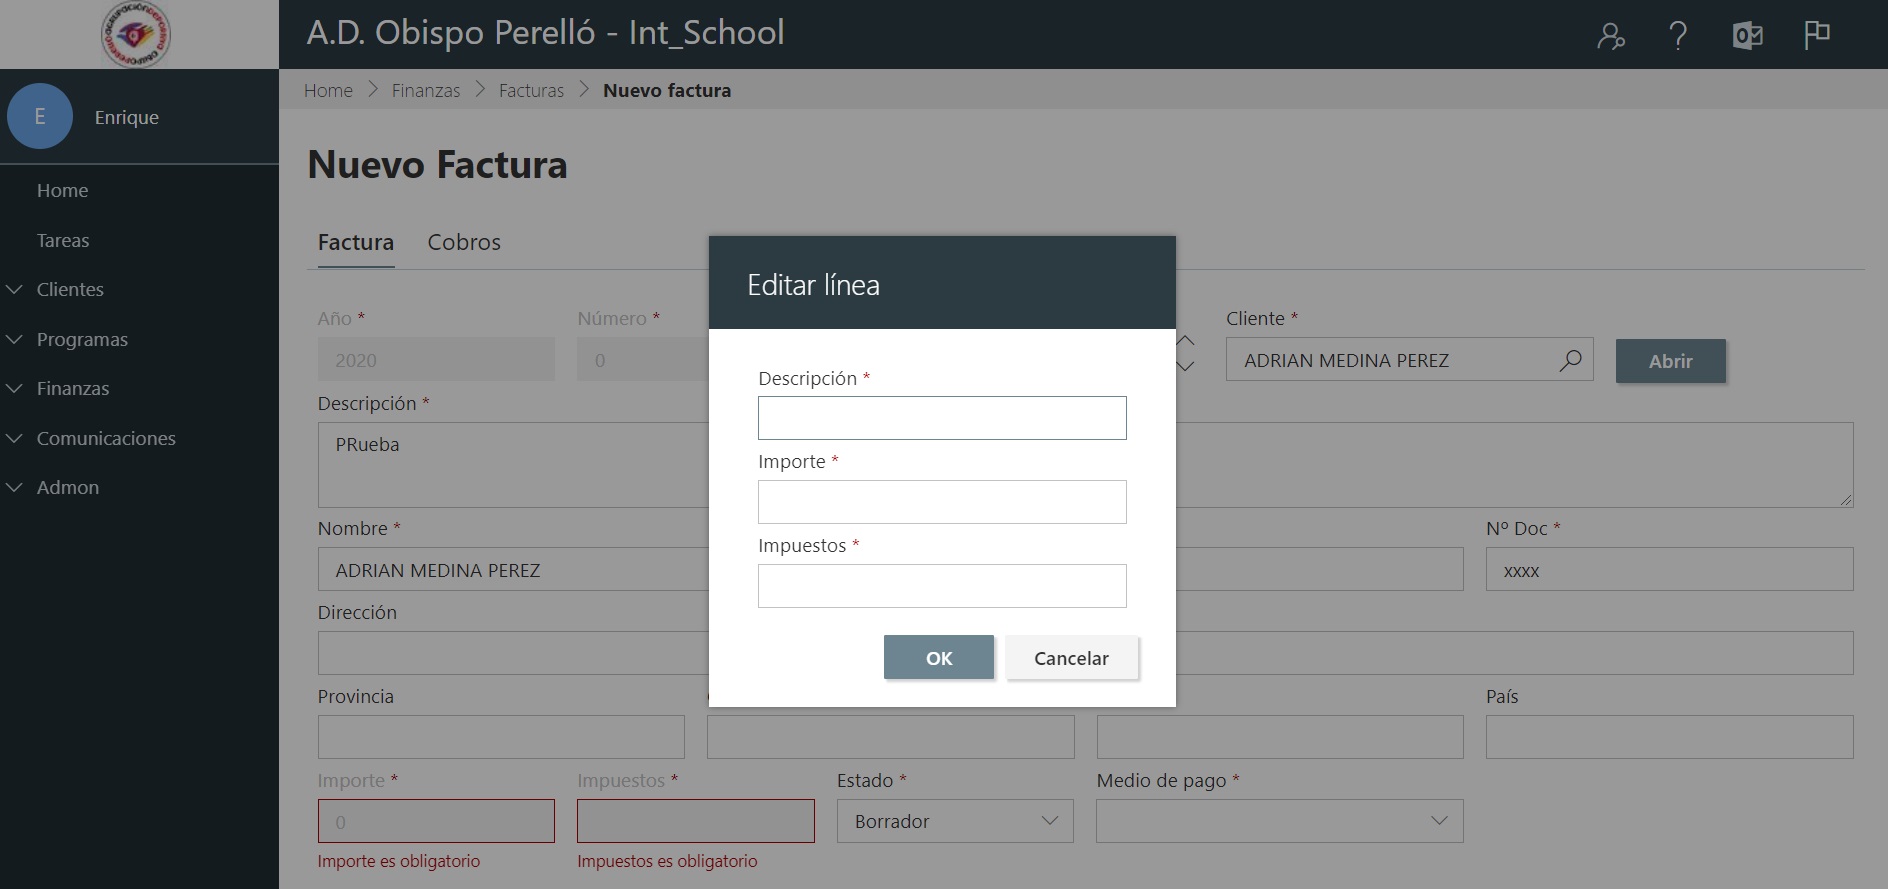
Task: Click the Nuevo Factura page heading
Action: pos(437,165)
